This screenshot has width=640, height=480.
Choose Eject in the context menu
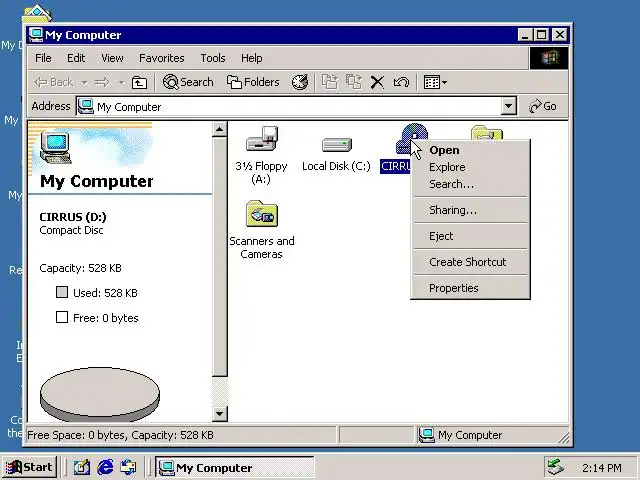click(x=470, y=236)
